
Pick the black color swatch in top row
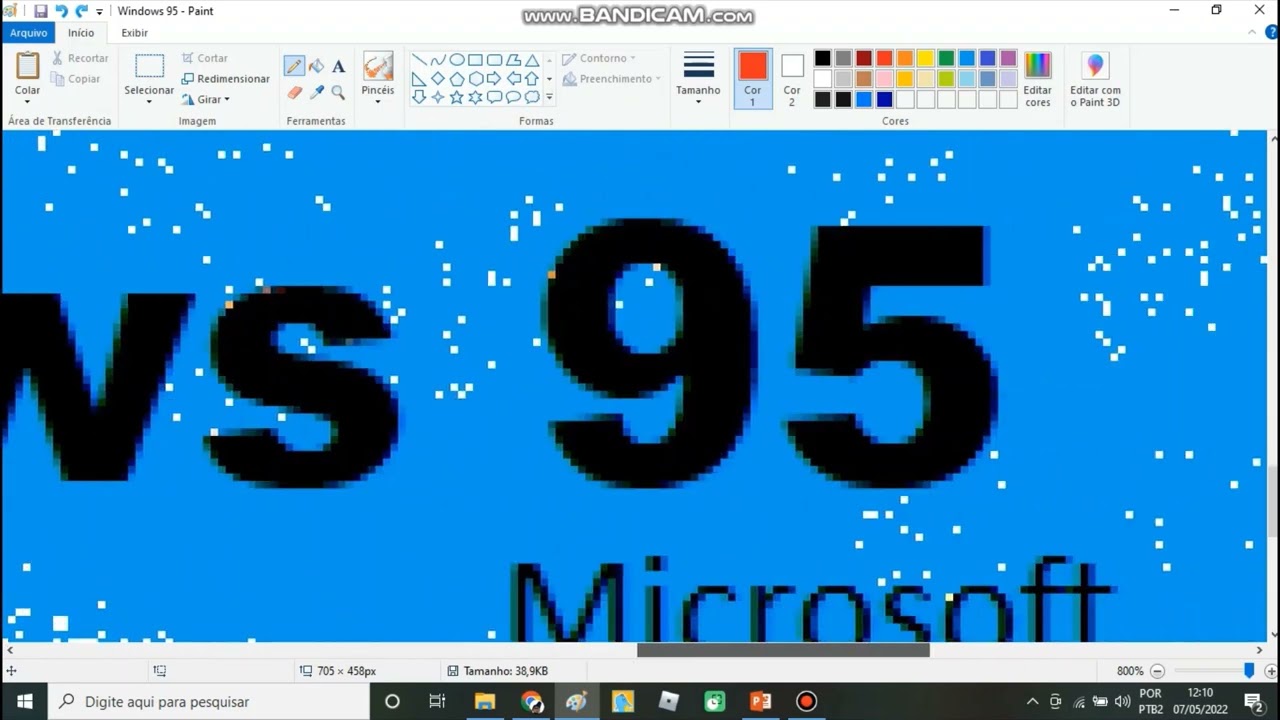(823, 58)
